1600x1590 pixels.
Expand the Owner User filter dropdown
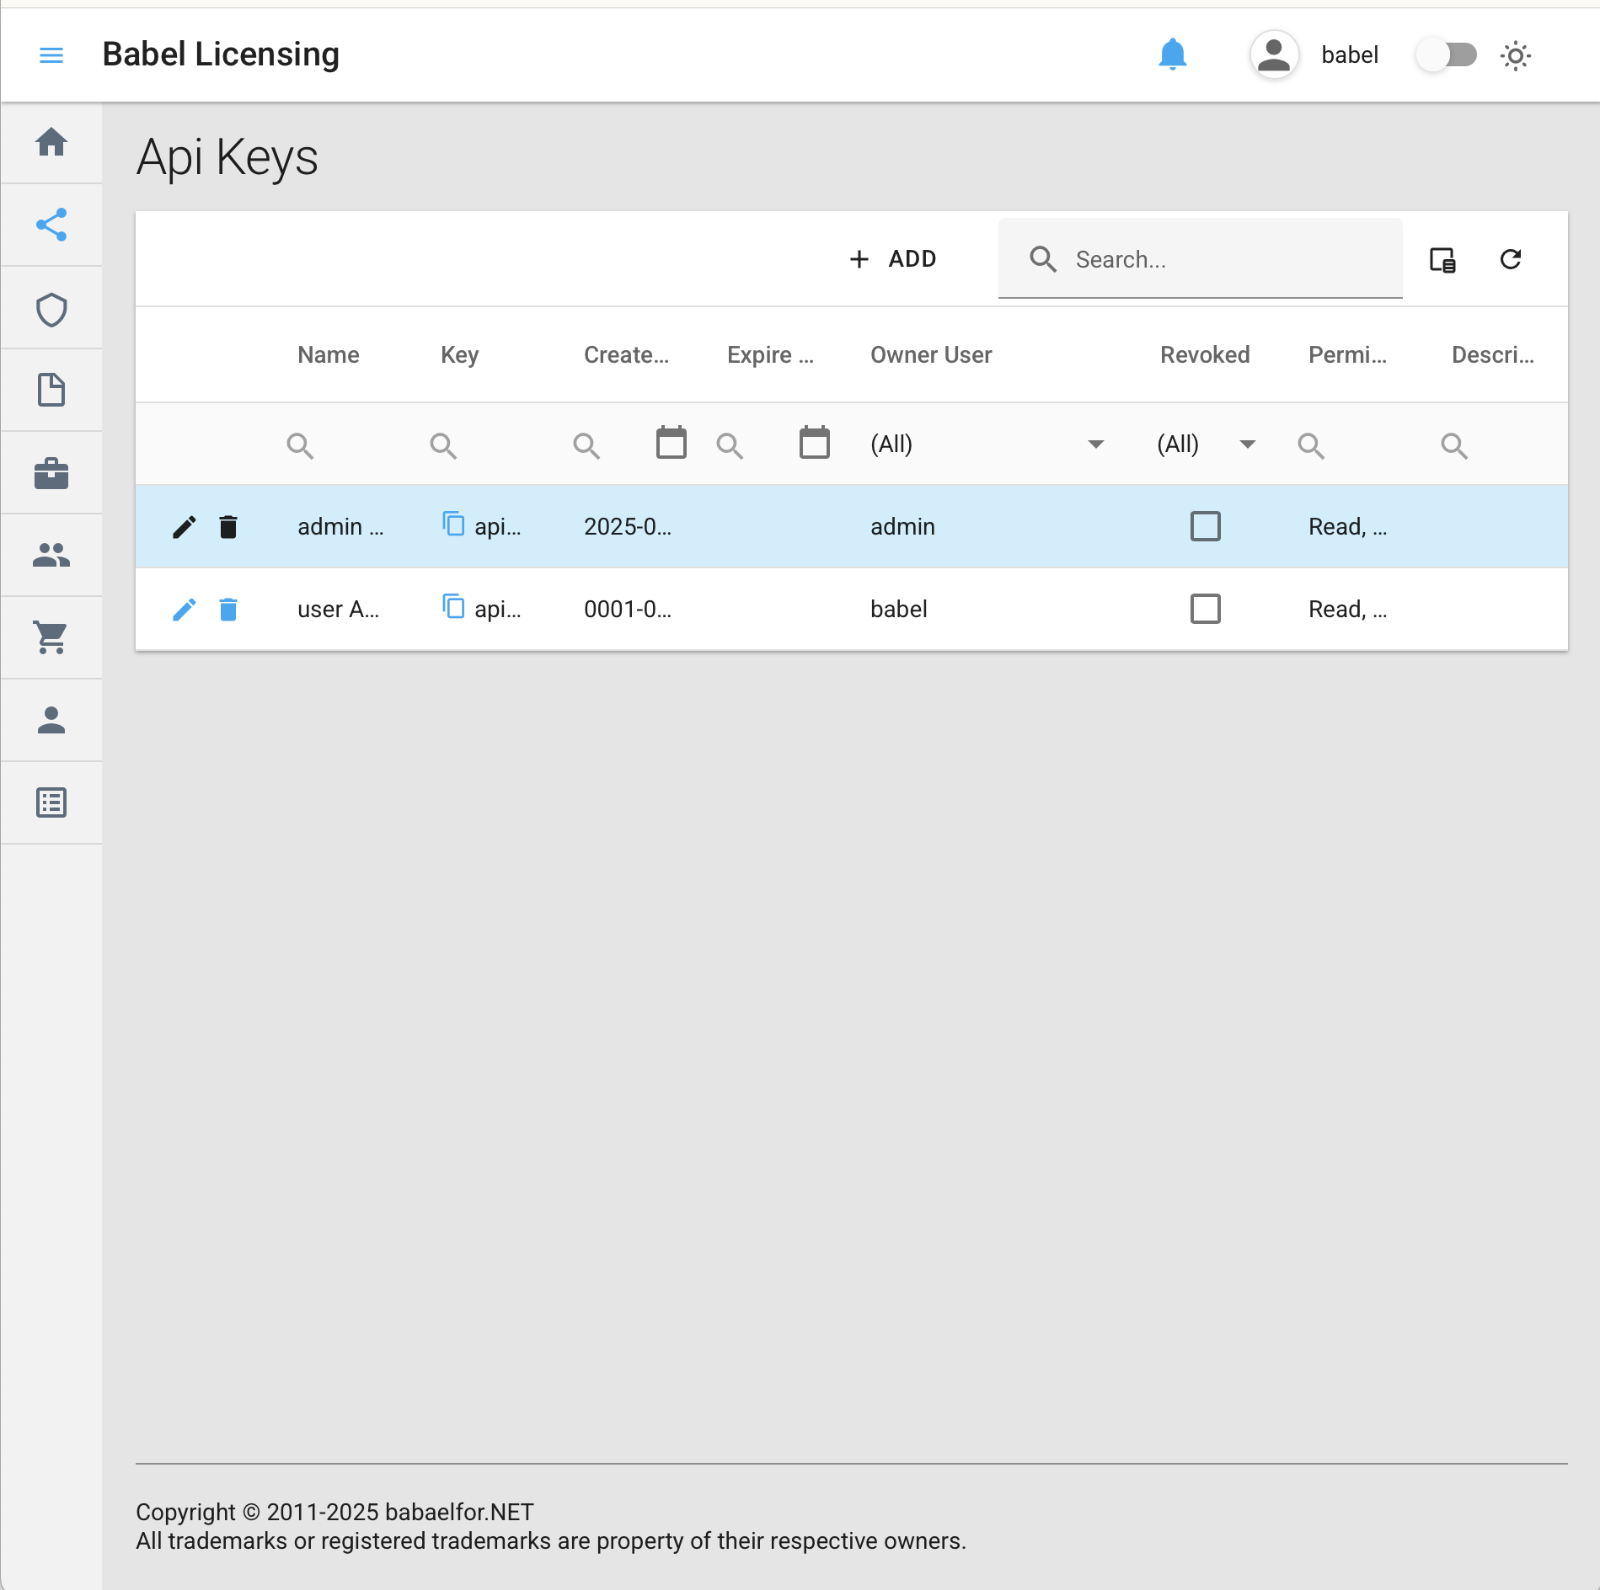pyautogui.click(x=1095, y=444)
